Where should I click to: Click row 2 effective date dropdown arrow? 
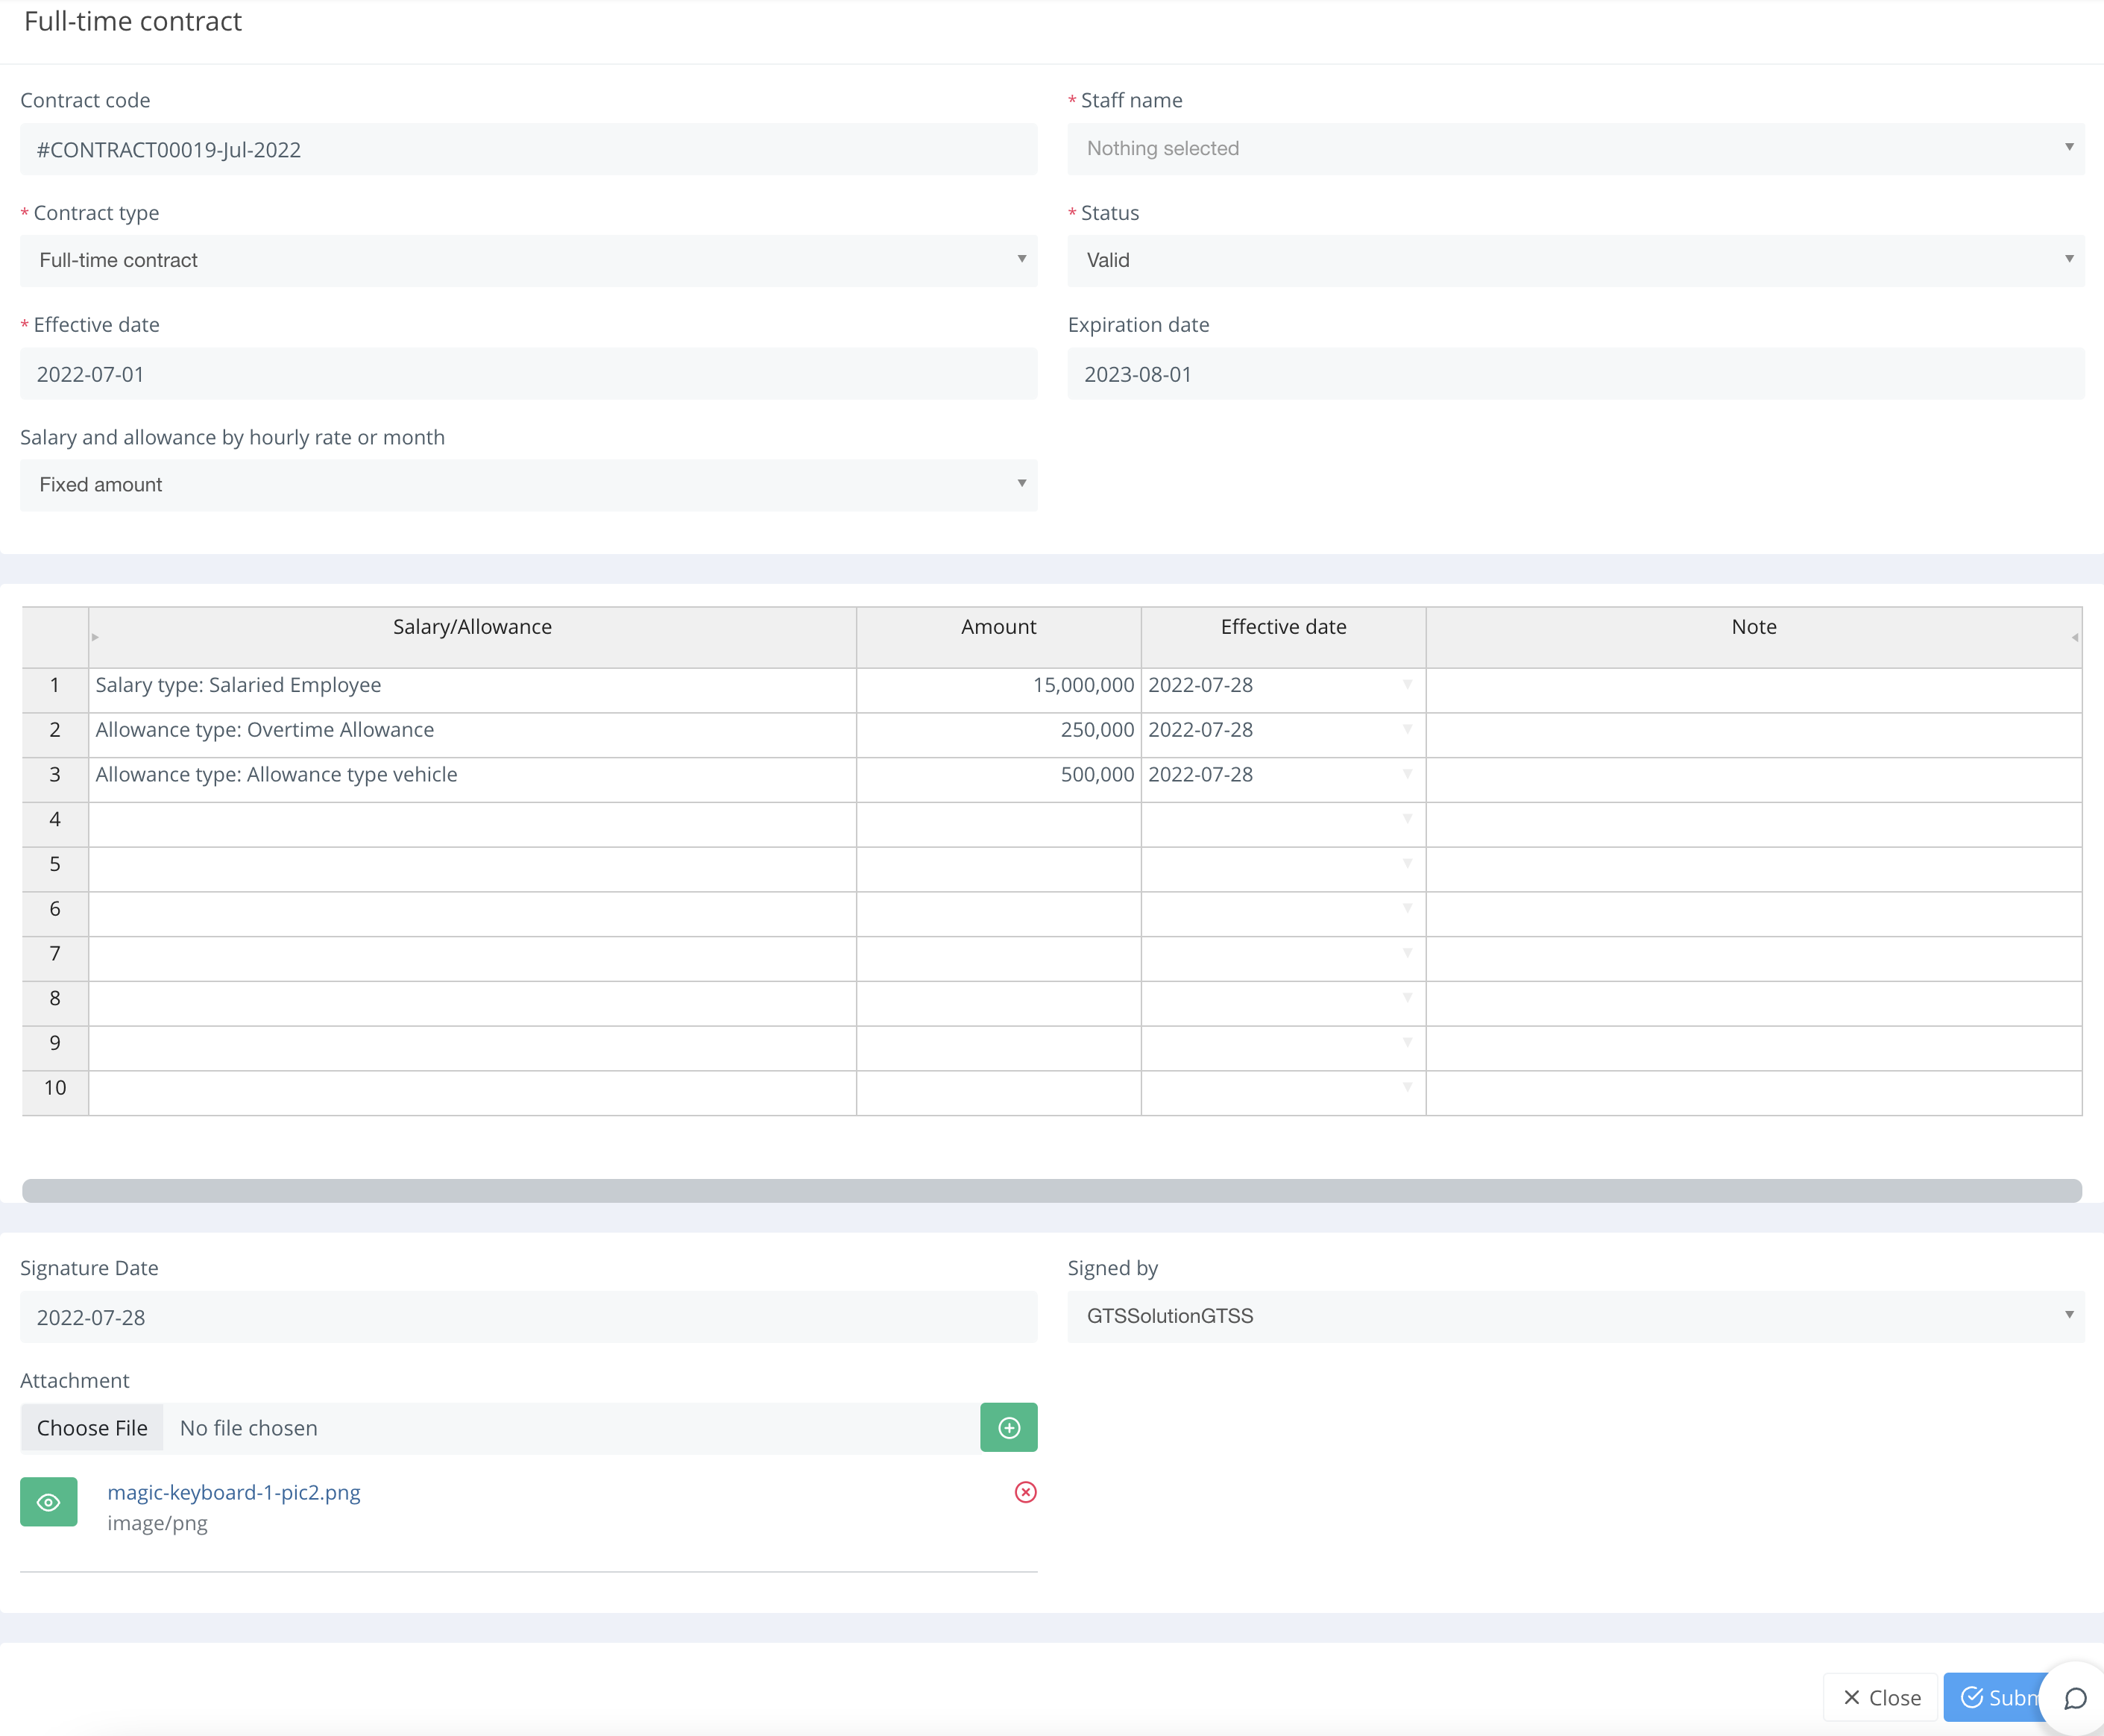pos(1407,730)
